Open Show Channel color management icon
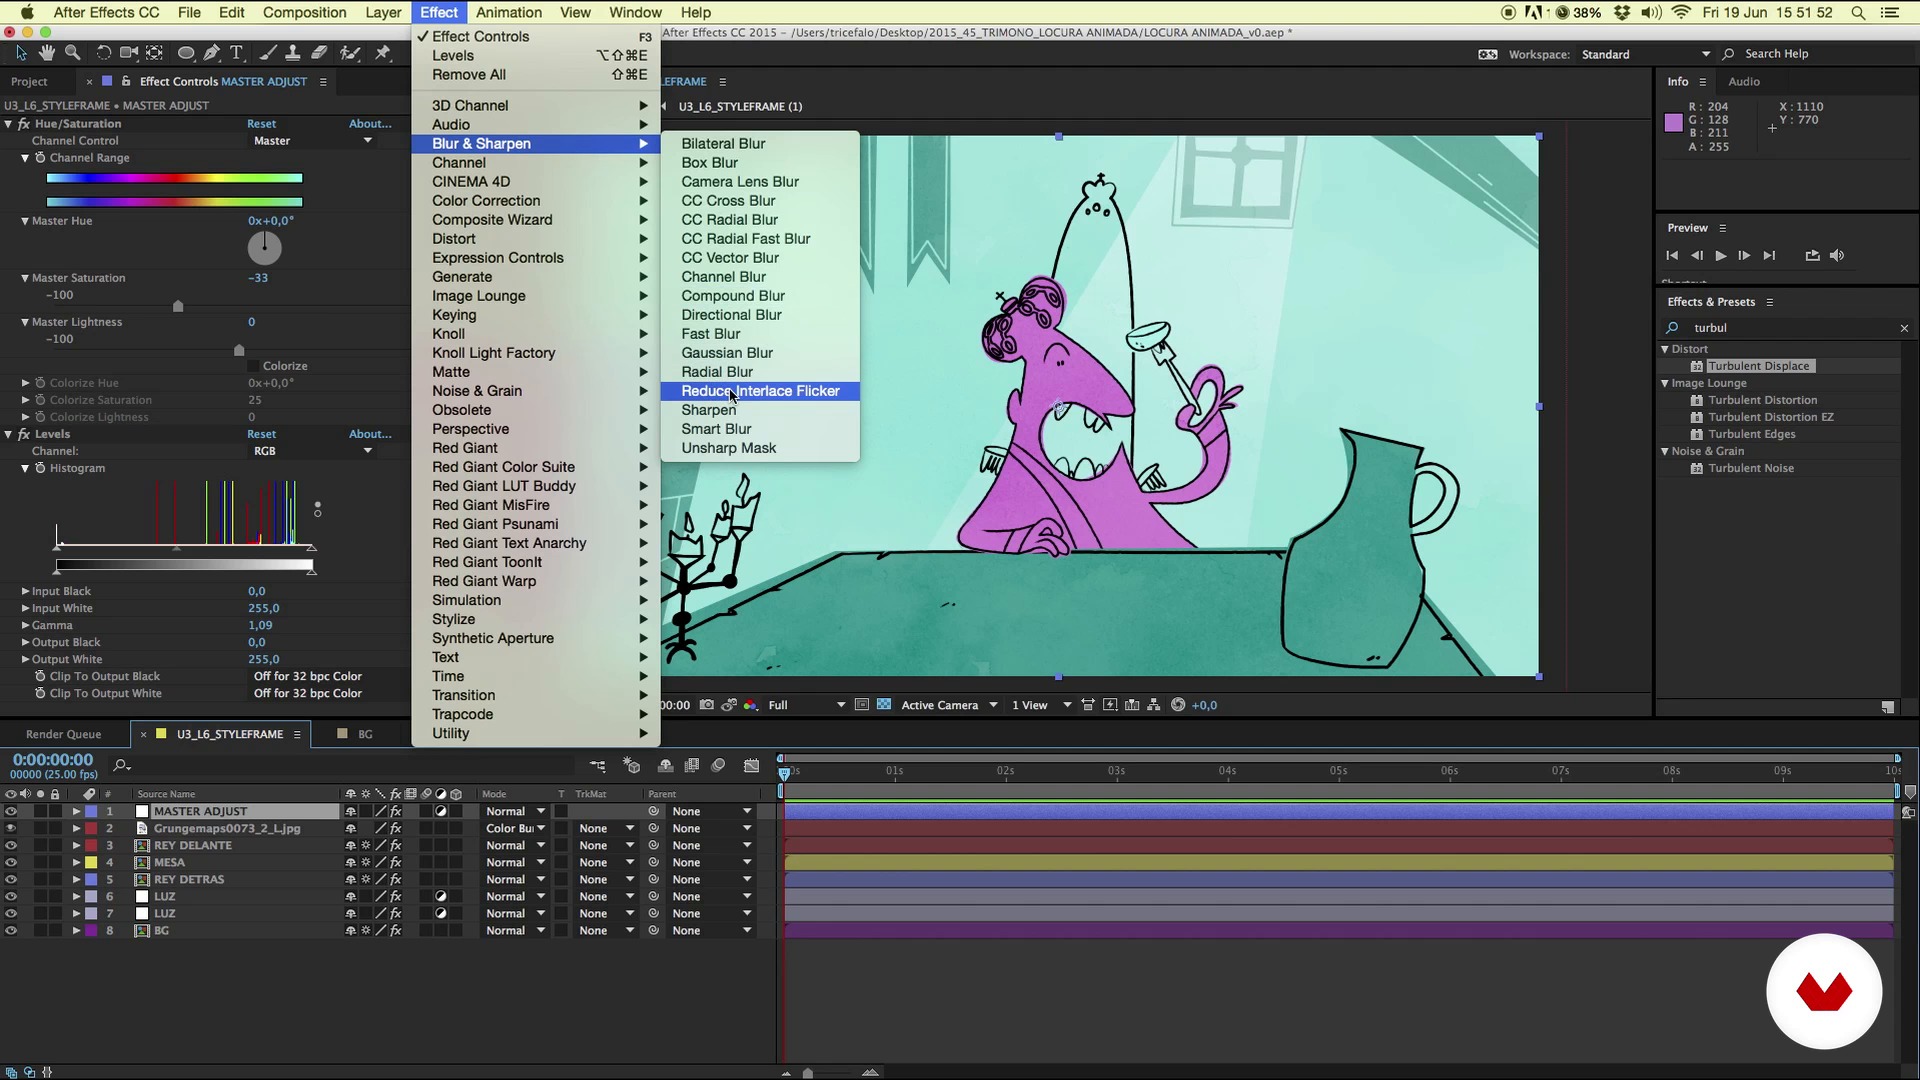This screenshot has height=1080, width=1920. pyautogui.click(x=750, y=705)
